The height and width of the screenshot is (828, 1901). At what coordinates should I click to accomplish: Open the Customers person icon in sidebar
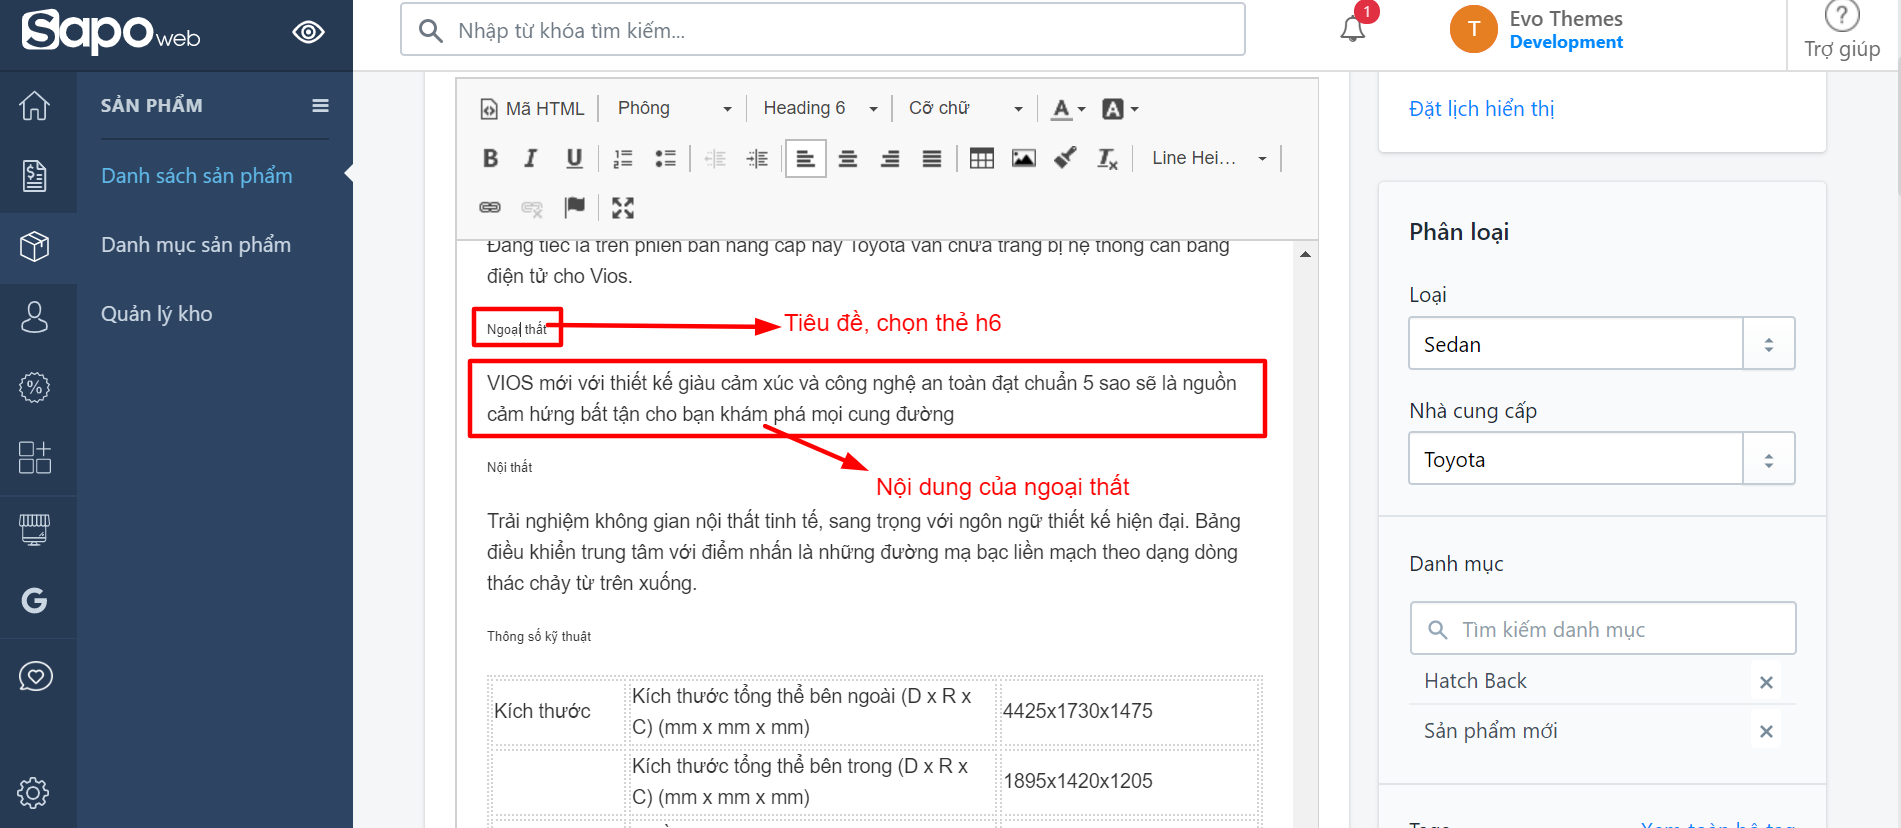(x=35, y=317)
